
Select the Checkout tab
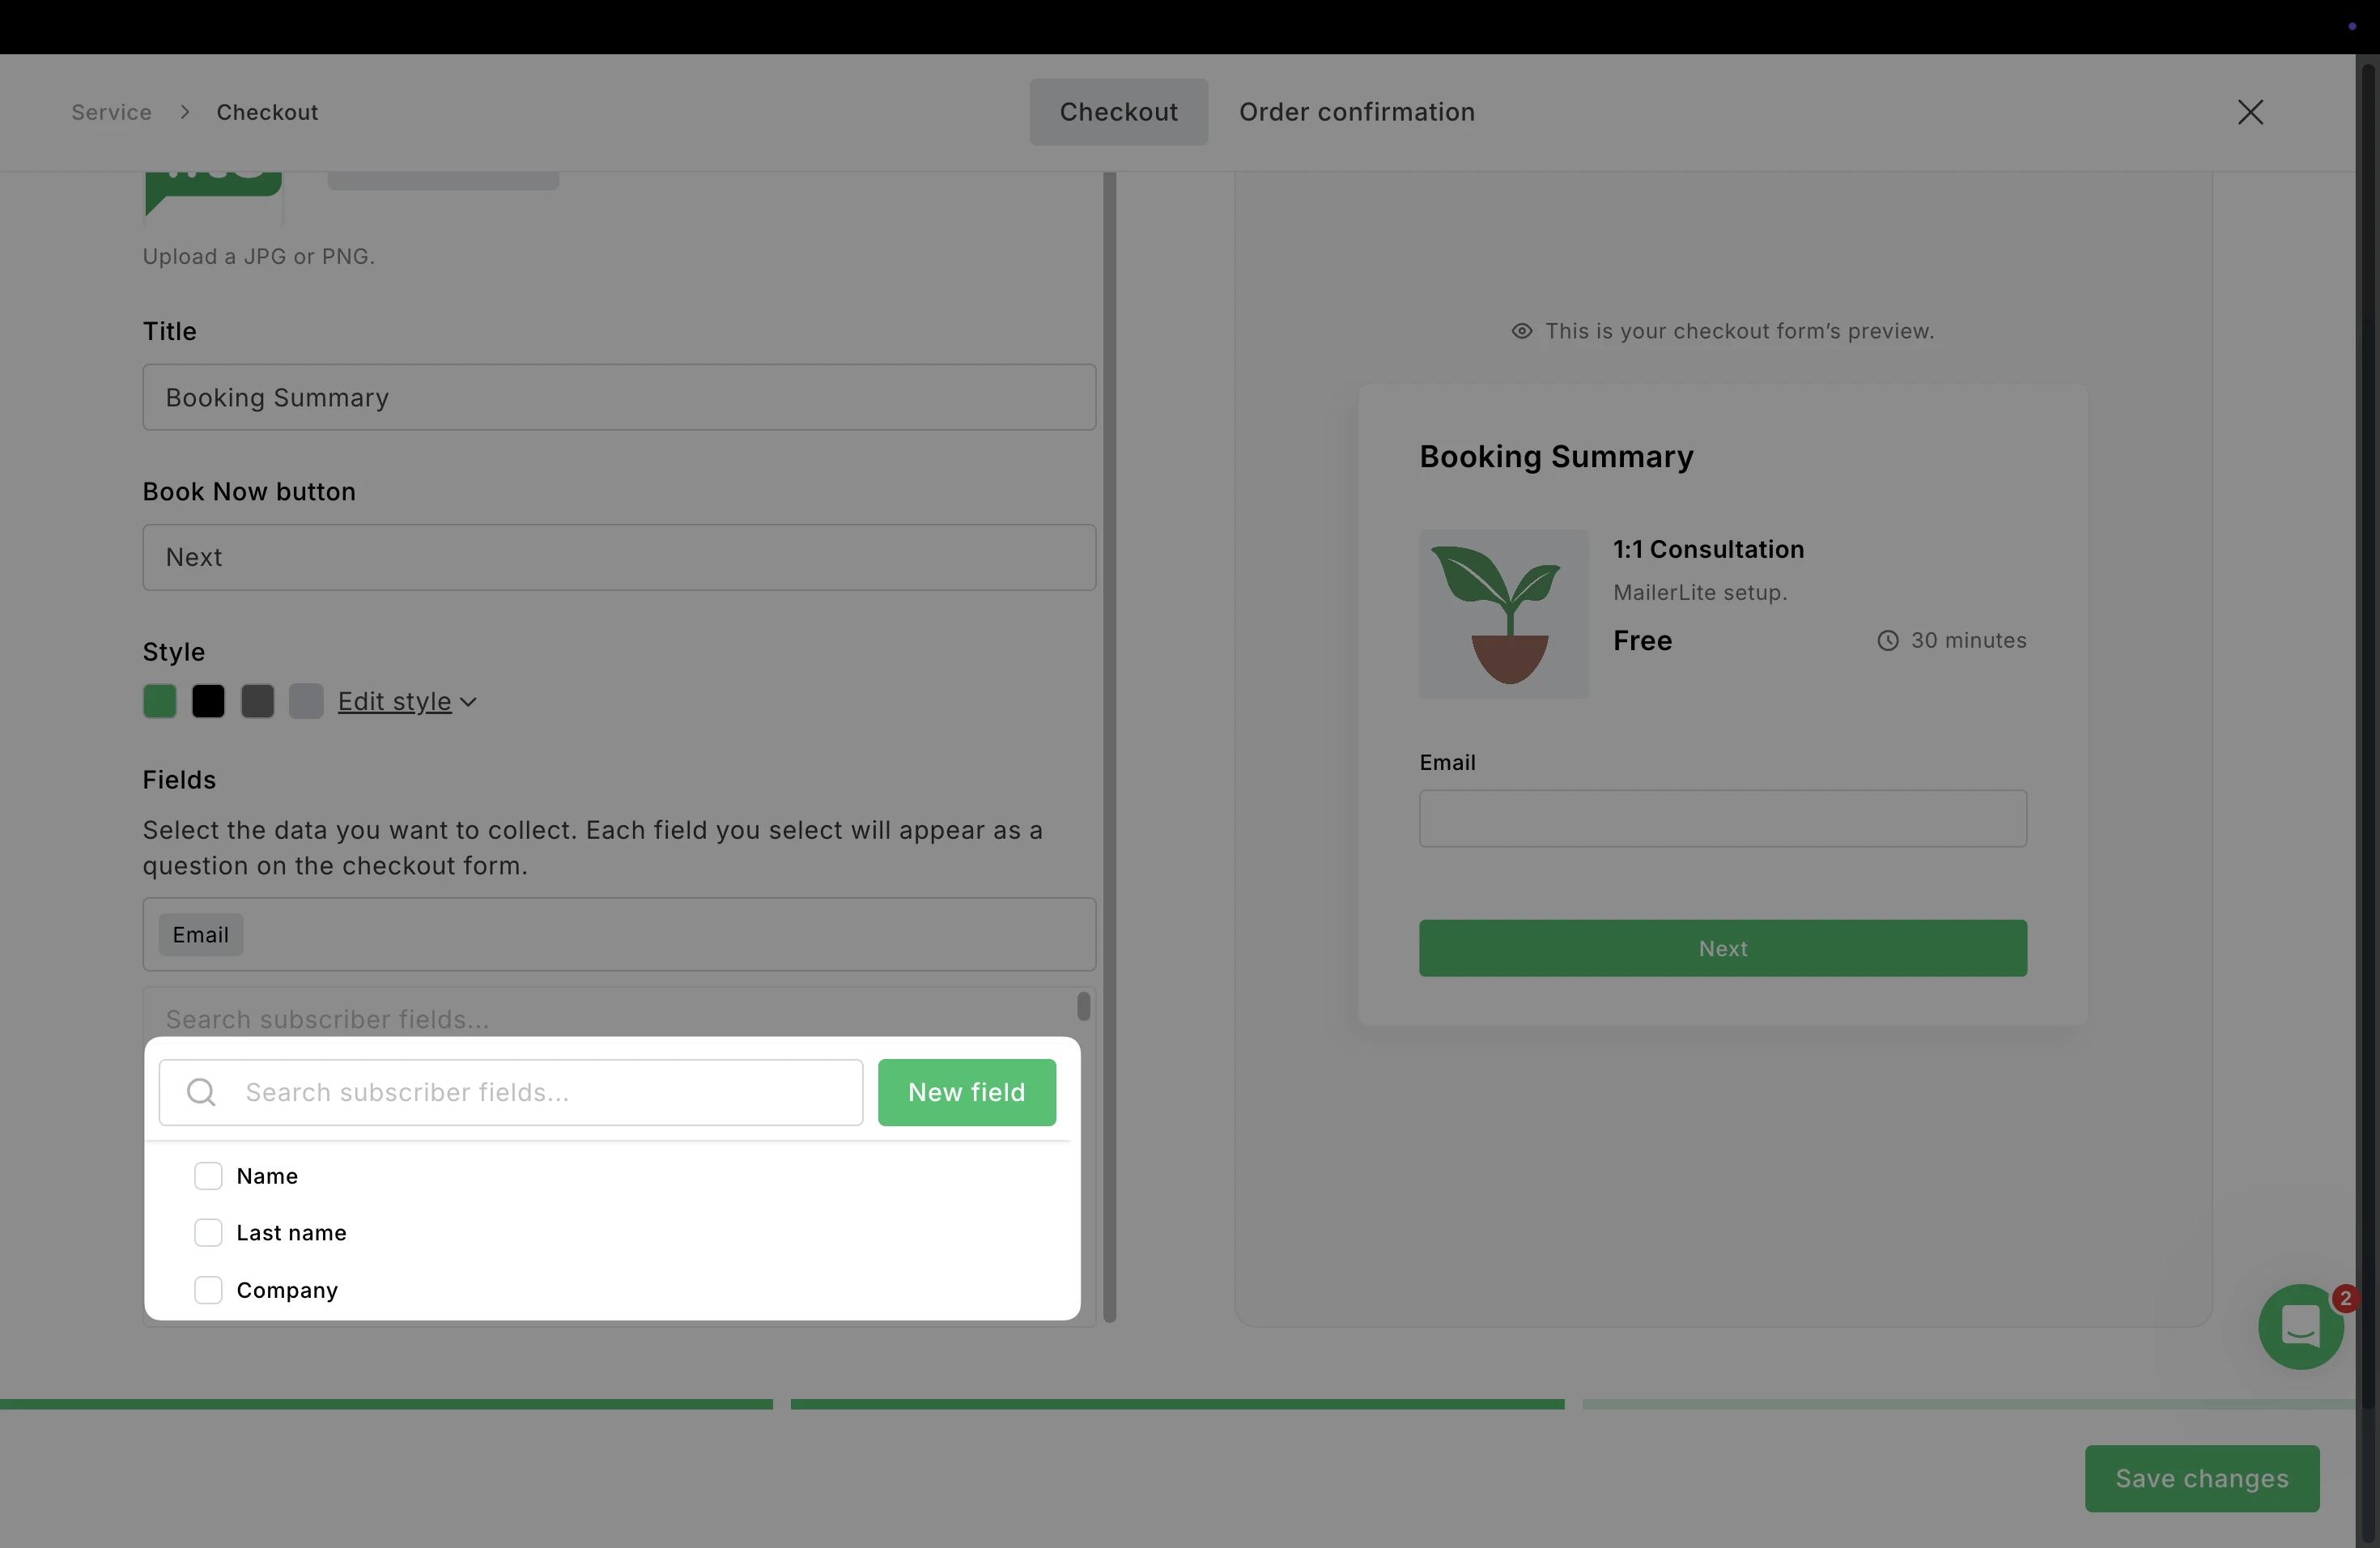[x=1118, y=112]
